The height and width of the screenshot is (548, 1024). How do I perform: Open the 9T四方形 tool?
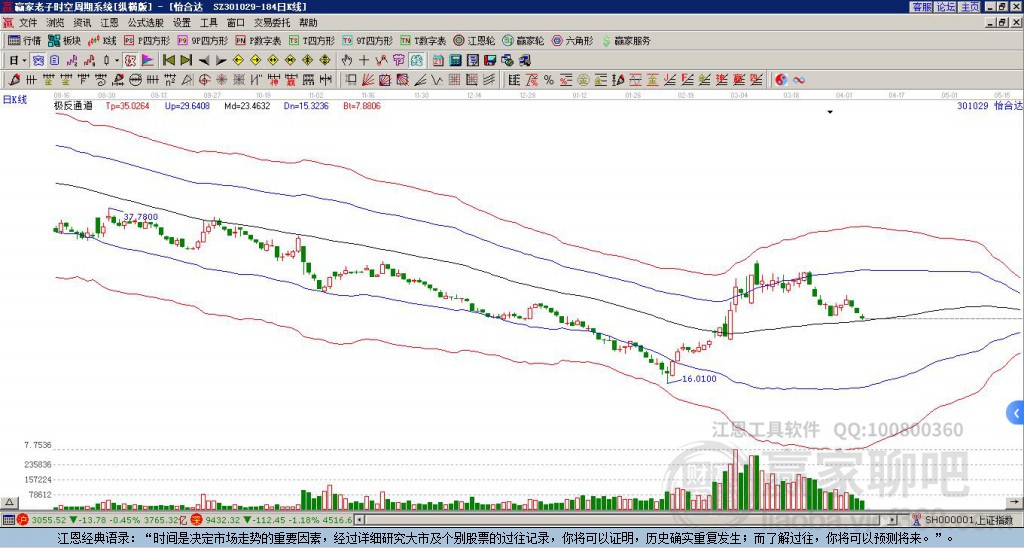click(368, 40)
